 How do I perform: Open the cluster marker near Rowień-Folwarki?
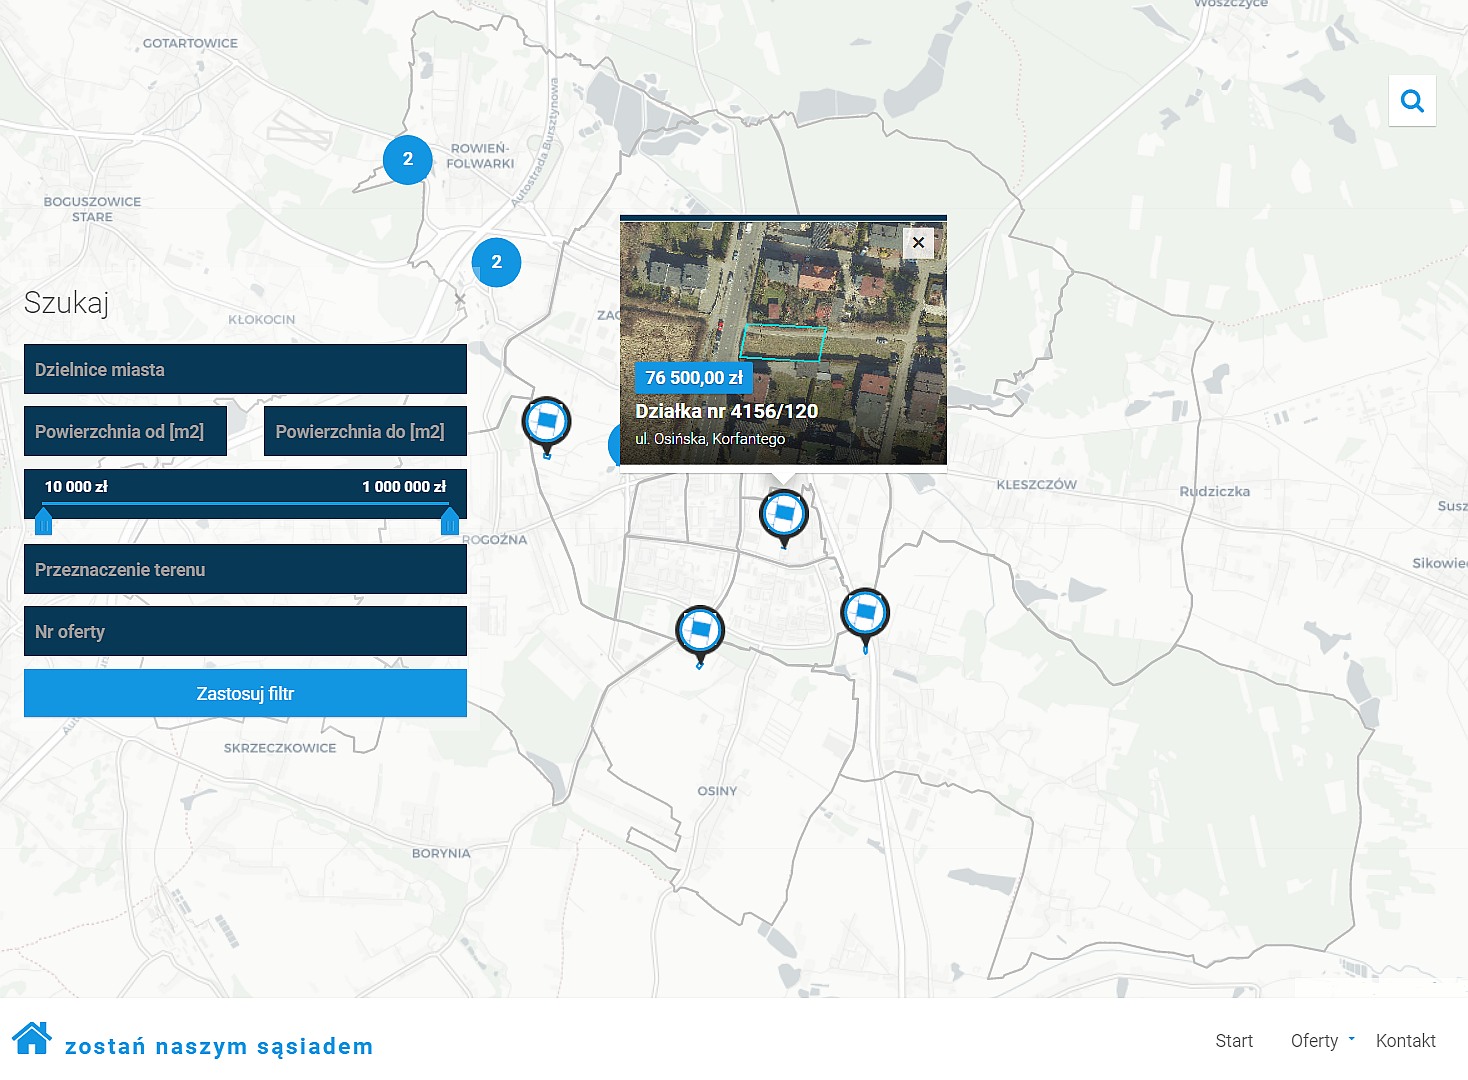[408, 160]
